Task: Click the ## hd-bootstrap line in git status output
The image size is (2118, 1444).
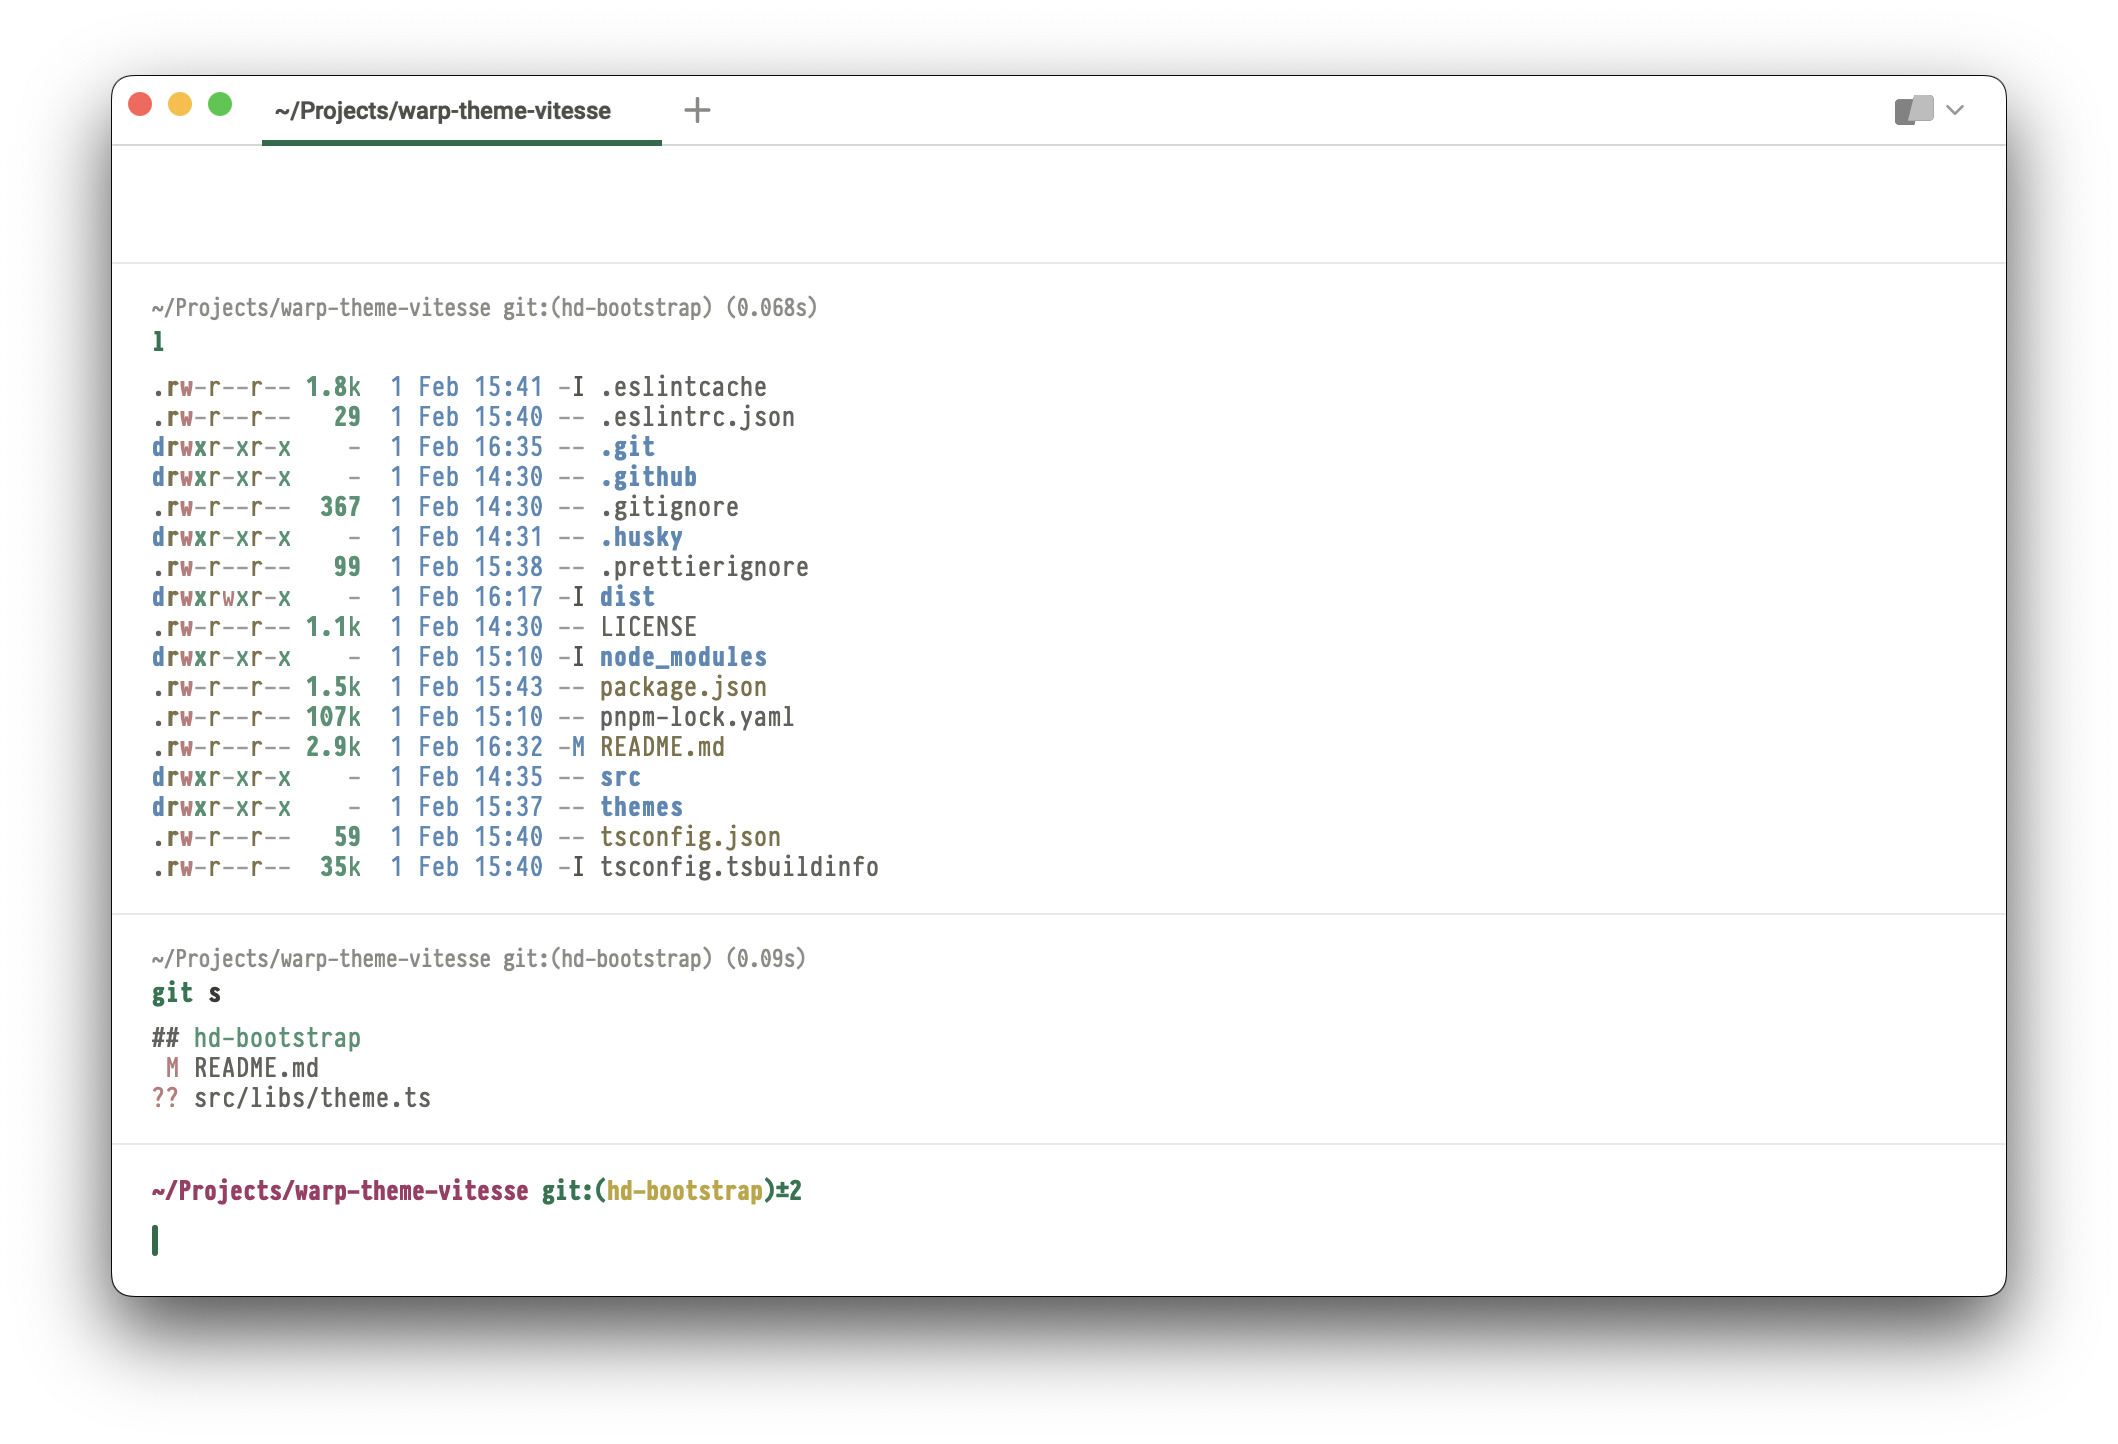Action: click(255, 1038)
